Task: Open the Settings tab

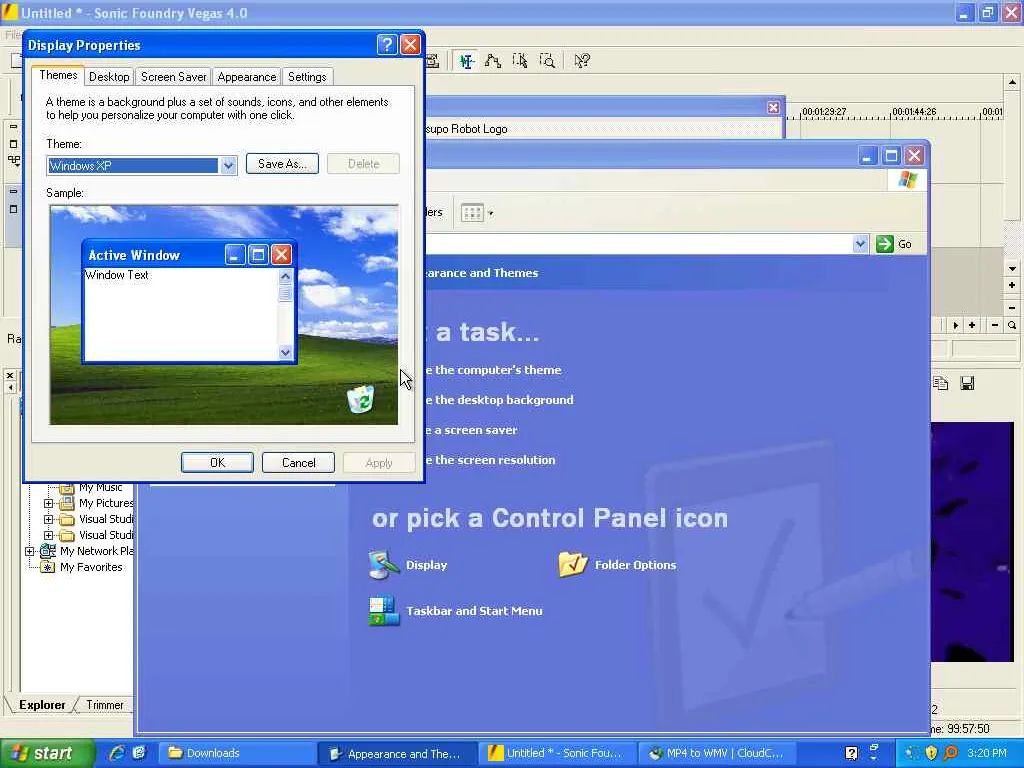Action: coord(307,77)
